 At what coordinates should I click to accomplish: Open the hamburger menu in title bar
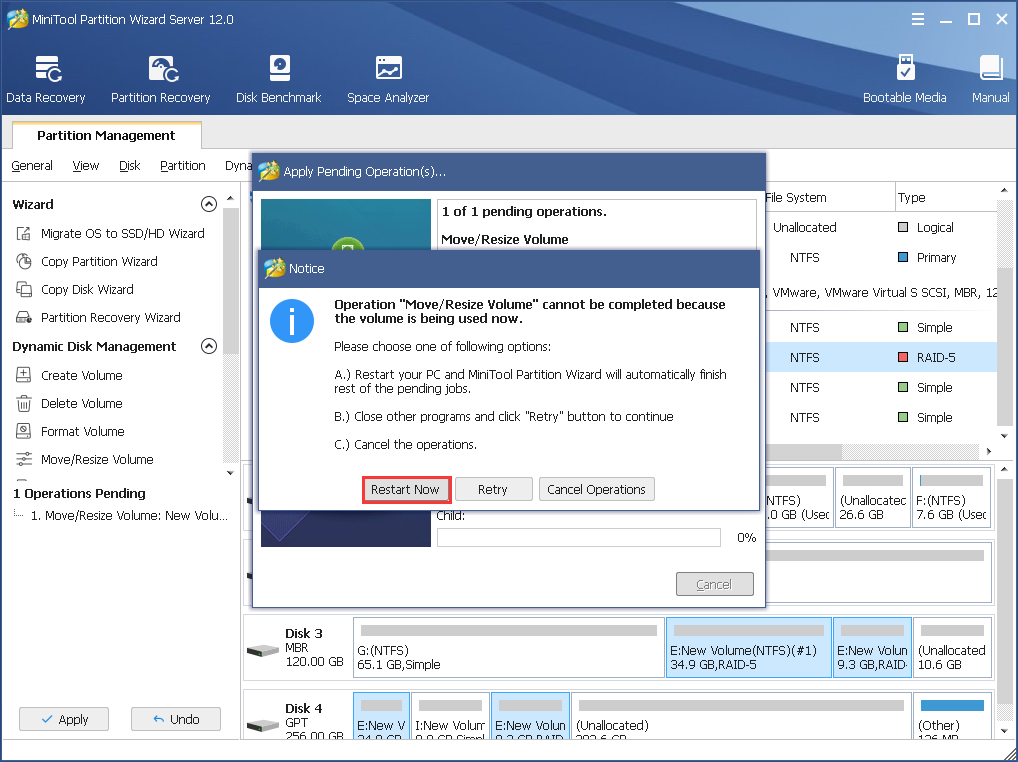click(x=918, y=17)
